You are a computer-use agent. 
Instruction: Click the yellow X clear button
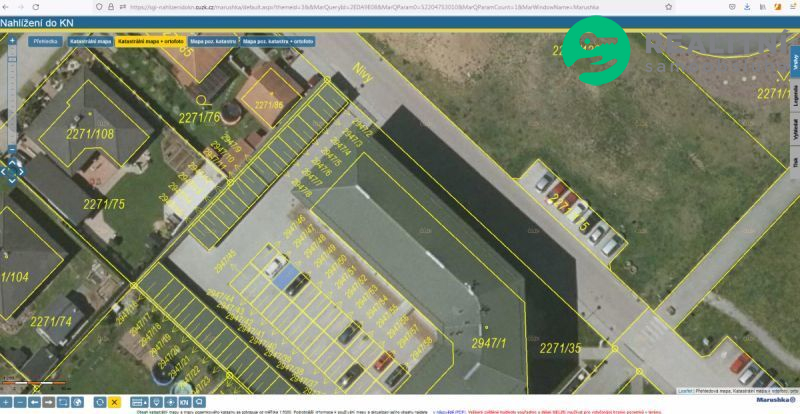[114, 402]
